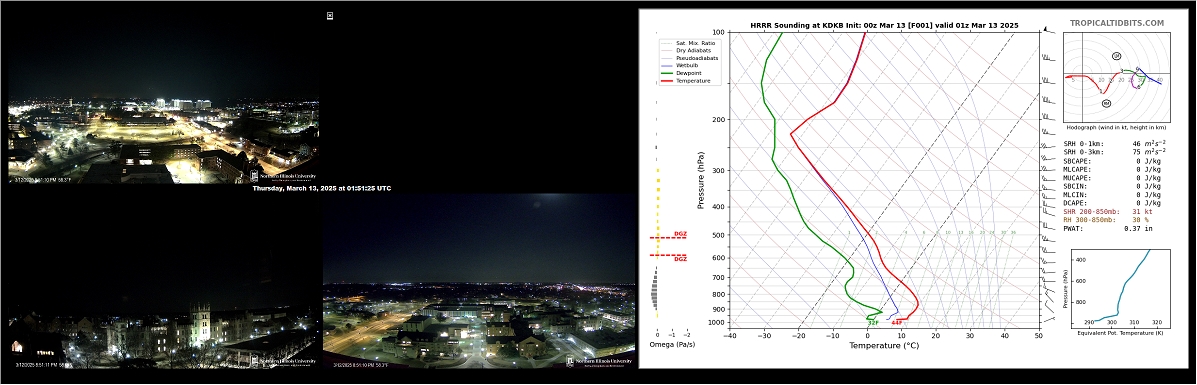Click the Thursday March 13 UTC timestamp text
Screen dimensions: 1197x385
[321, 188]
